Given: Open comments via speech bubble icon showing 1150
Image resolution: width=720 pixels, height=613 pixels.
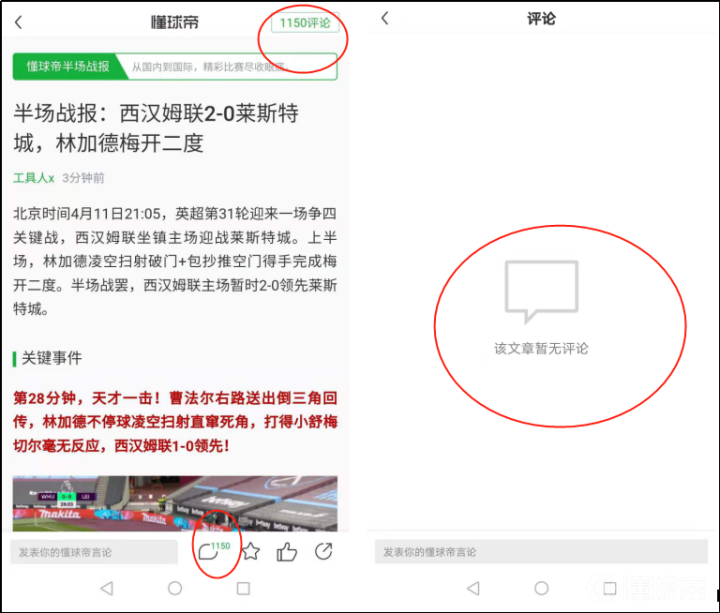Looking at the screenshot, I should pos(209,551).
